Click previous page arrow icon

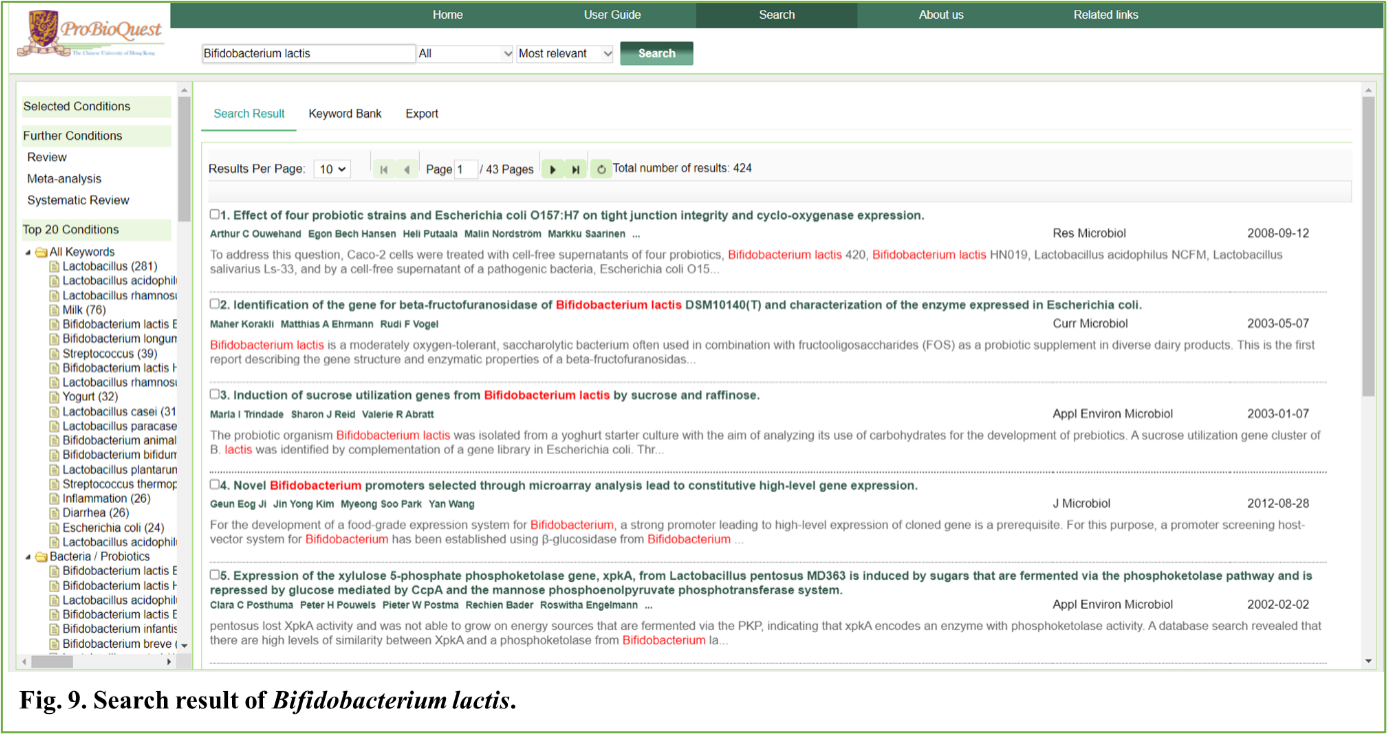(x=407, y=170)
